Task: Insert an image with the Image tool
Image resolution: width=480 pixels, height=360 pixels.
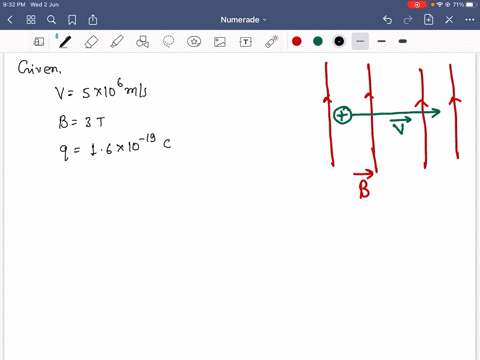Action: [x=220, y=42]
